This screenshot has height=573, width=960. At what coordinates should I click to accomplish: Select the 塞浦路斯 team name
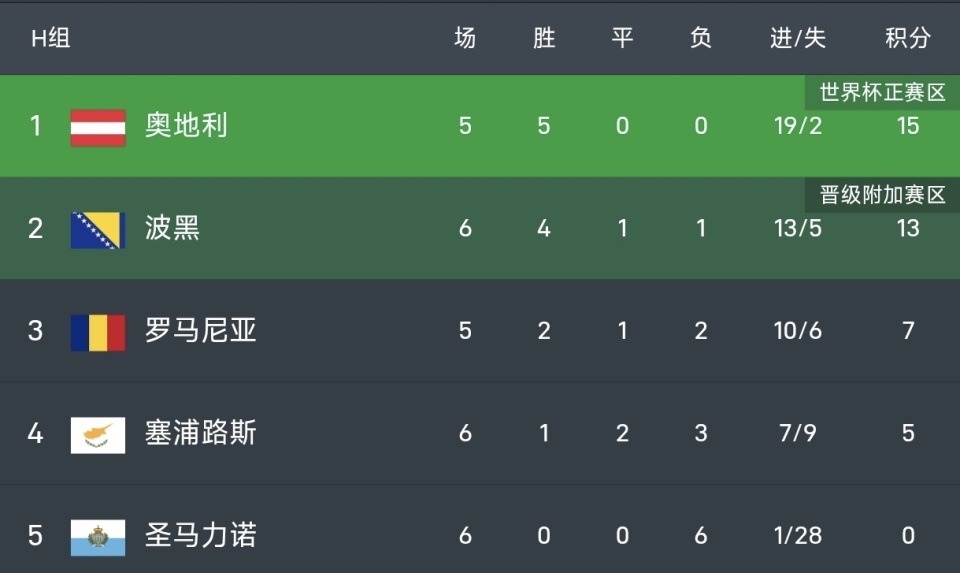pos(200,433)
